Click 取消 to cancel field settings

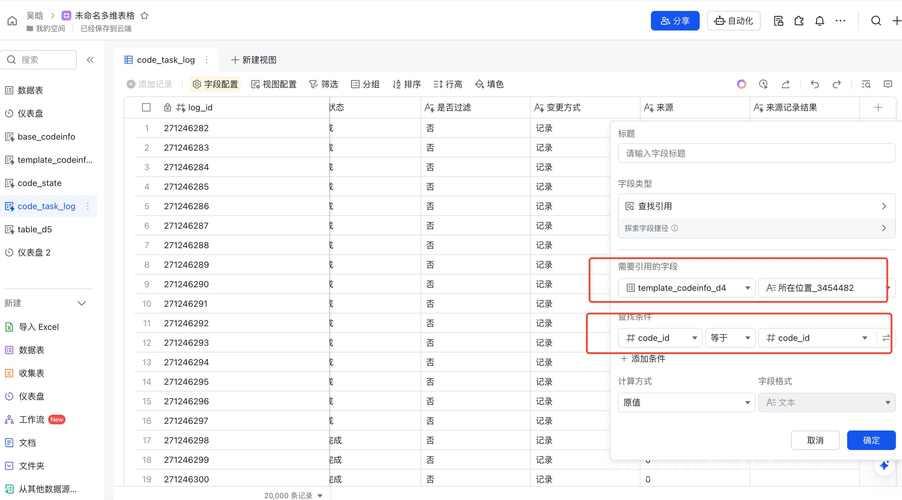click(x=815, y=440)
